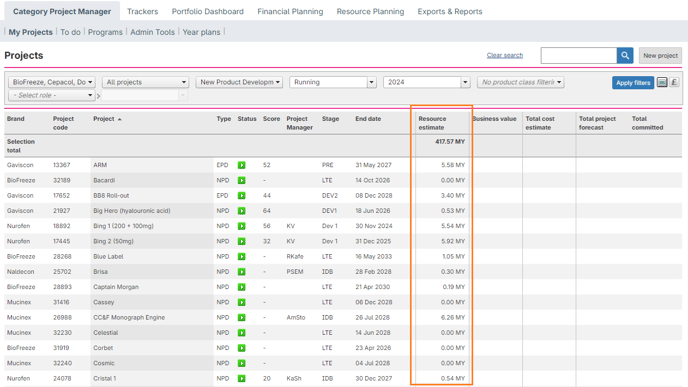The image size is (688, 387).
Task: Open the New Product Development type dropdown
Action: coord(239,82)
